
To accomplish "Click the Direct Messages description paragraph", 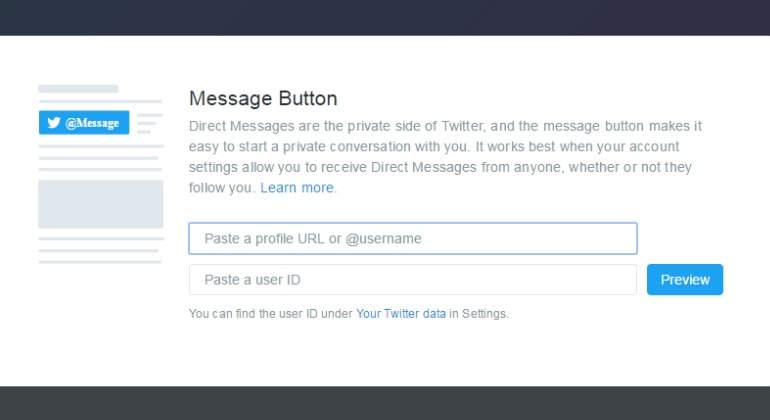I will coord(445,157).
